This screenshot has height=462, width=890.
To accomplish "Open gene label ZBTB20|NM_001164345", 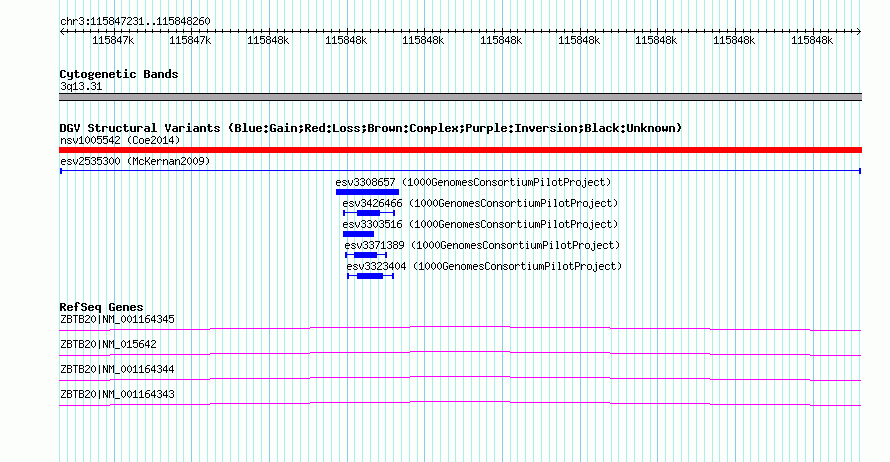I will 117,320.
